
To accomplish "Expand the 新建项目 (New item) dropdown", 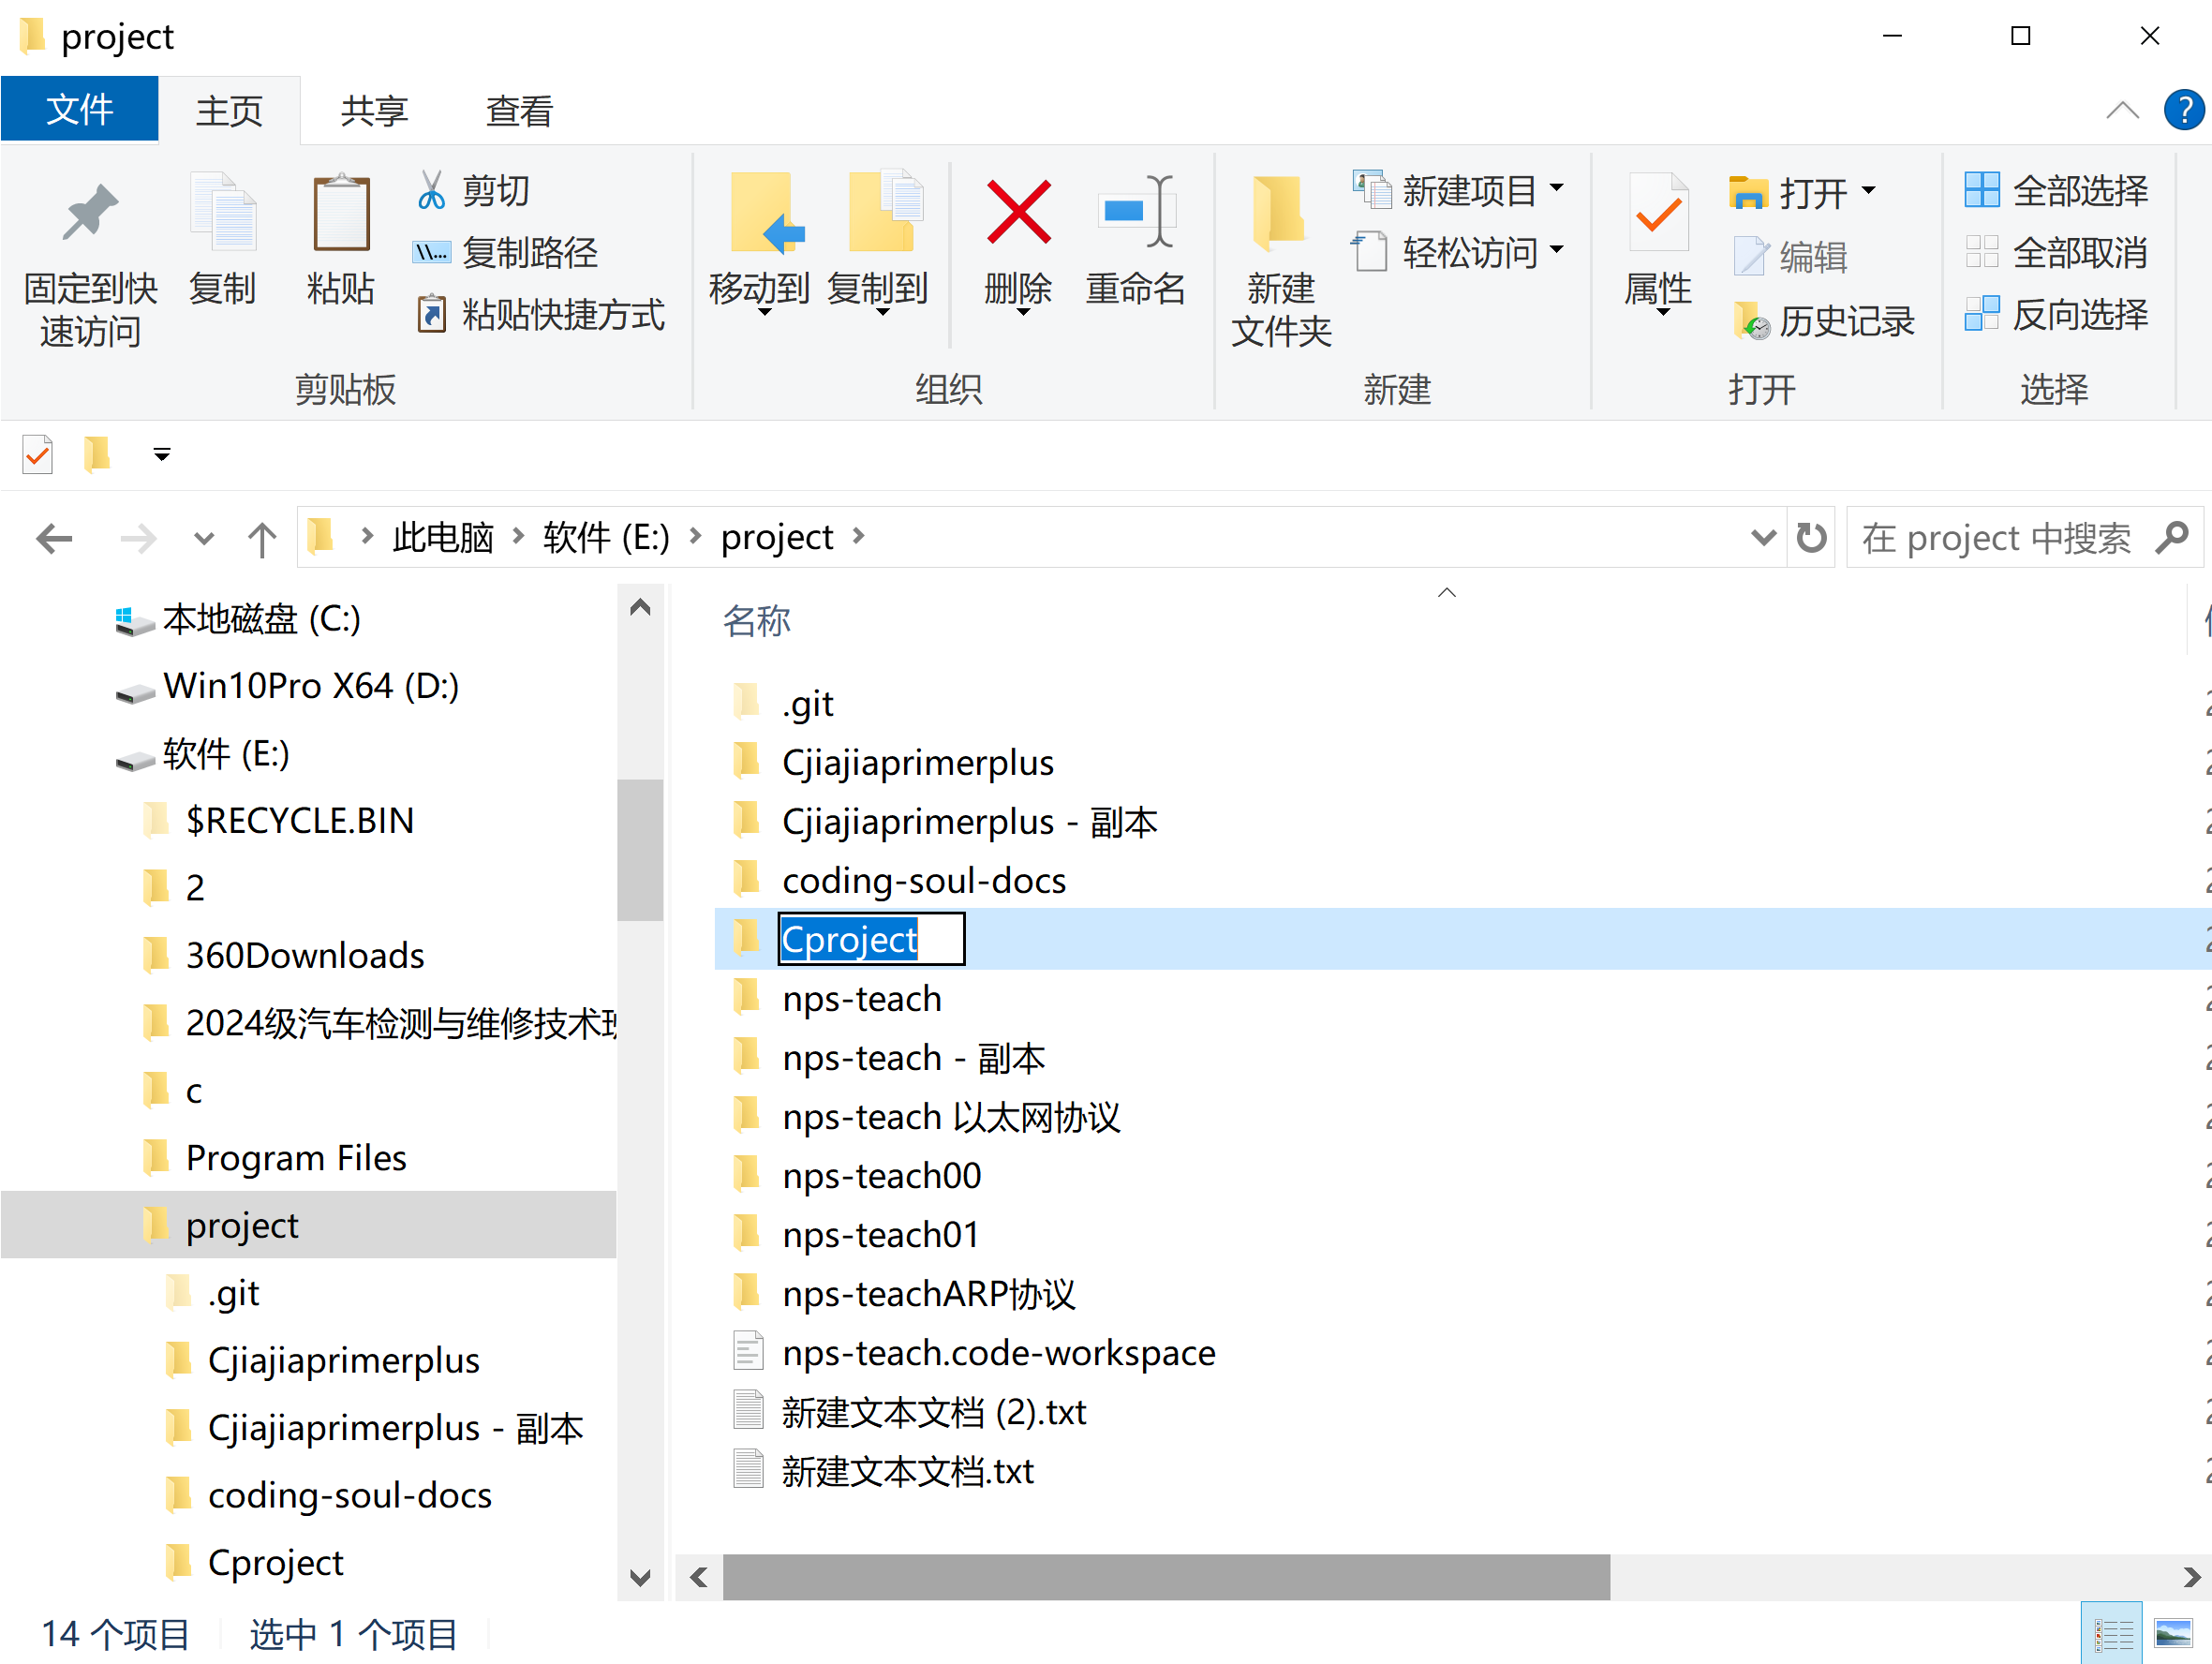I will coord(1558,190).
